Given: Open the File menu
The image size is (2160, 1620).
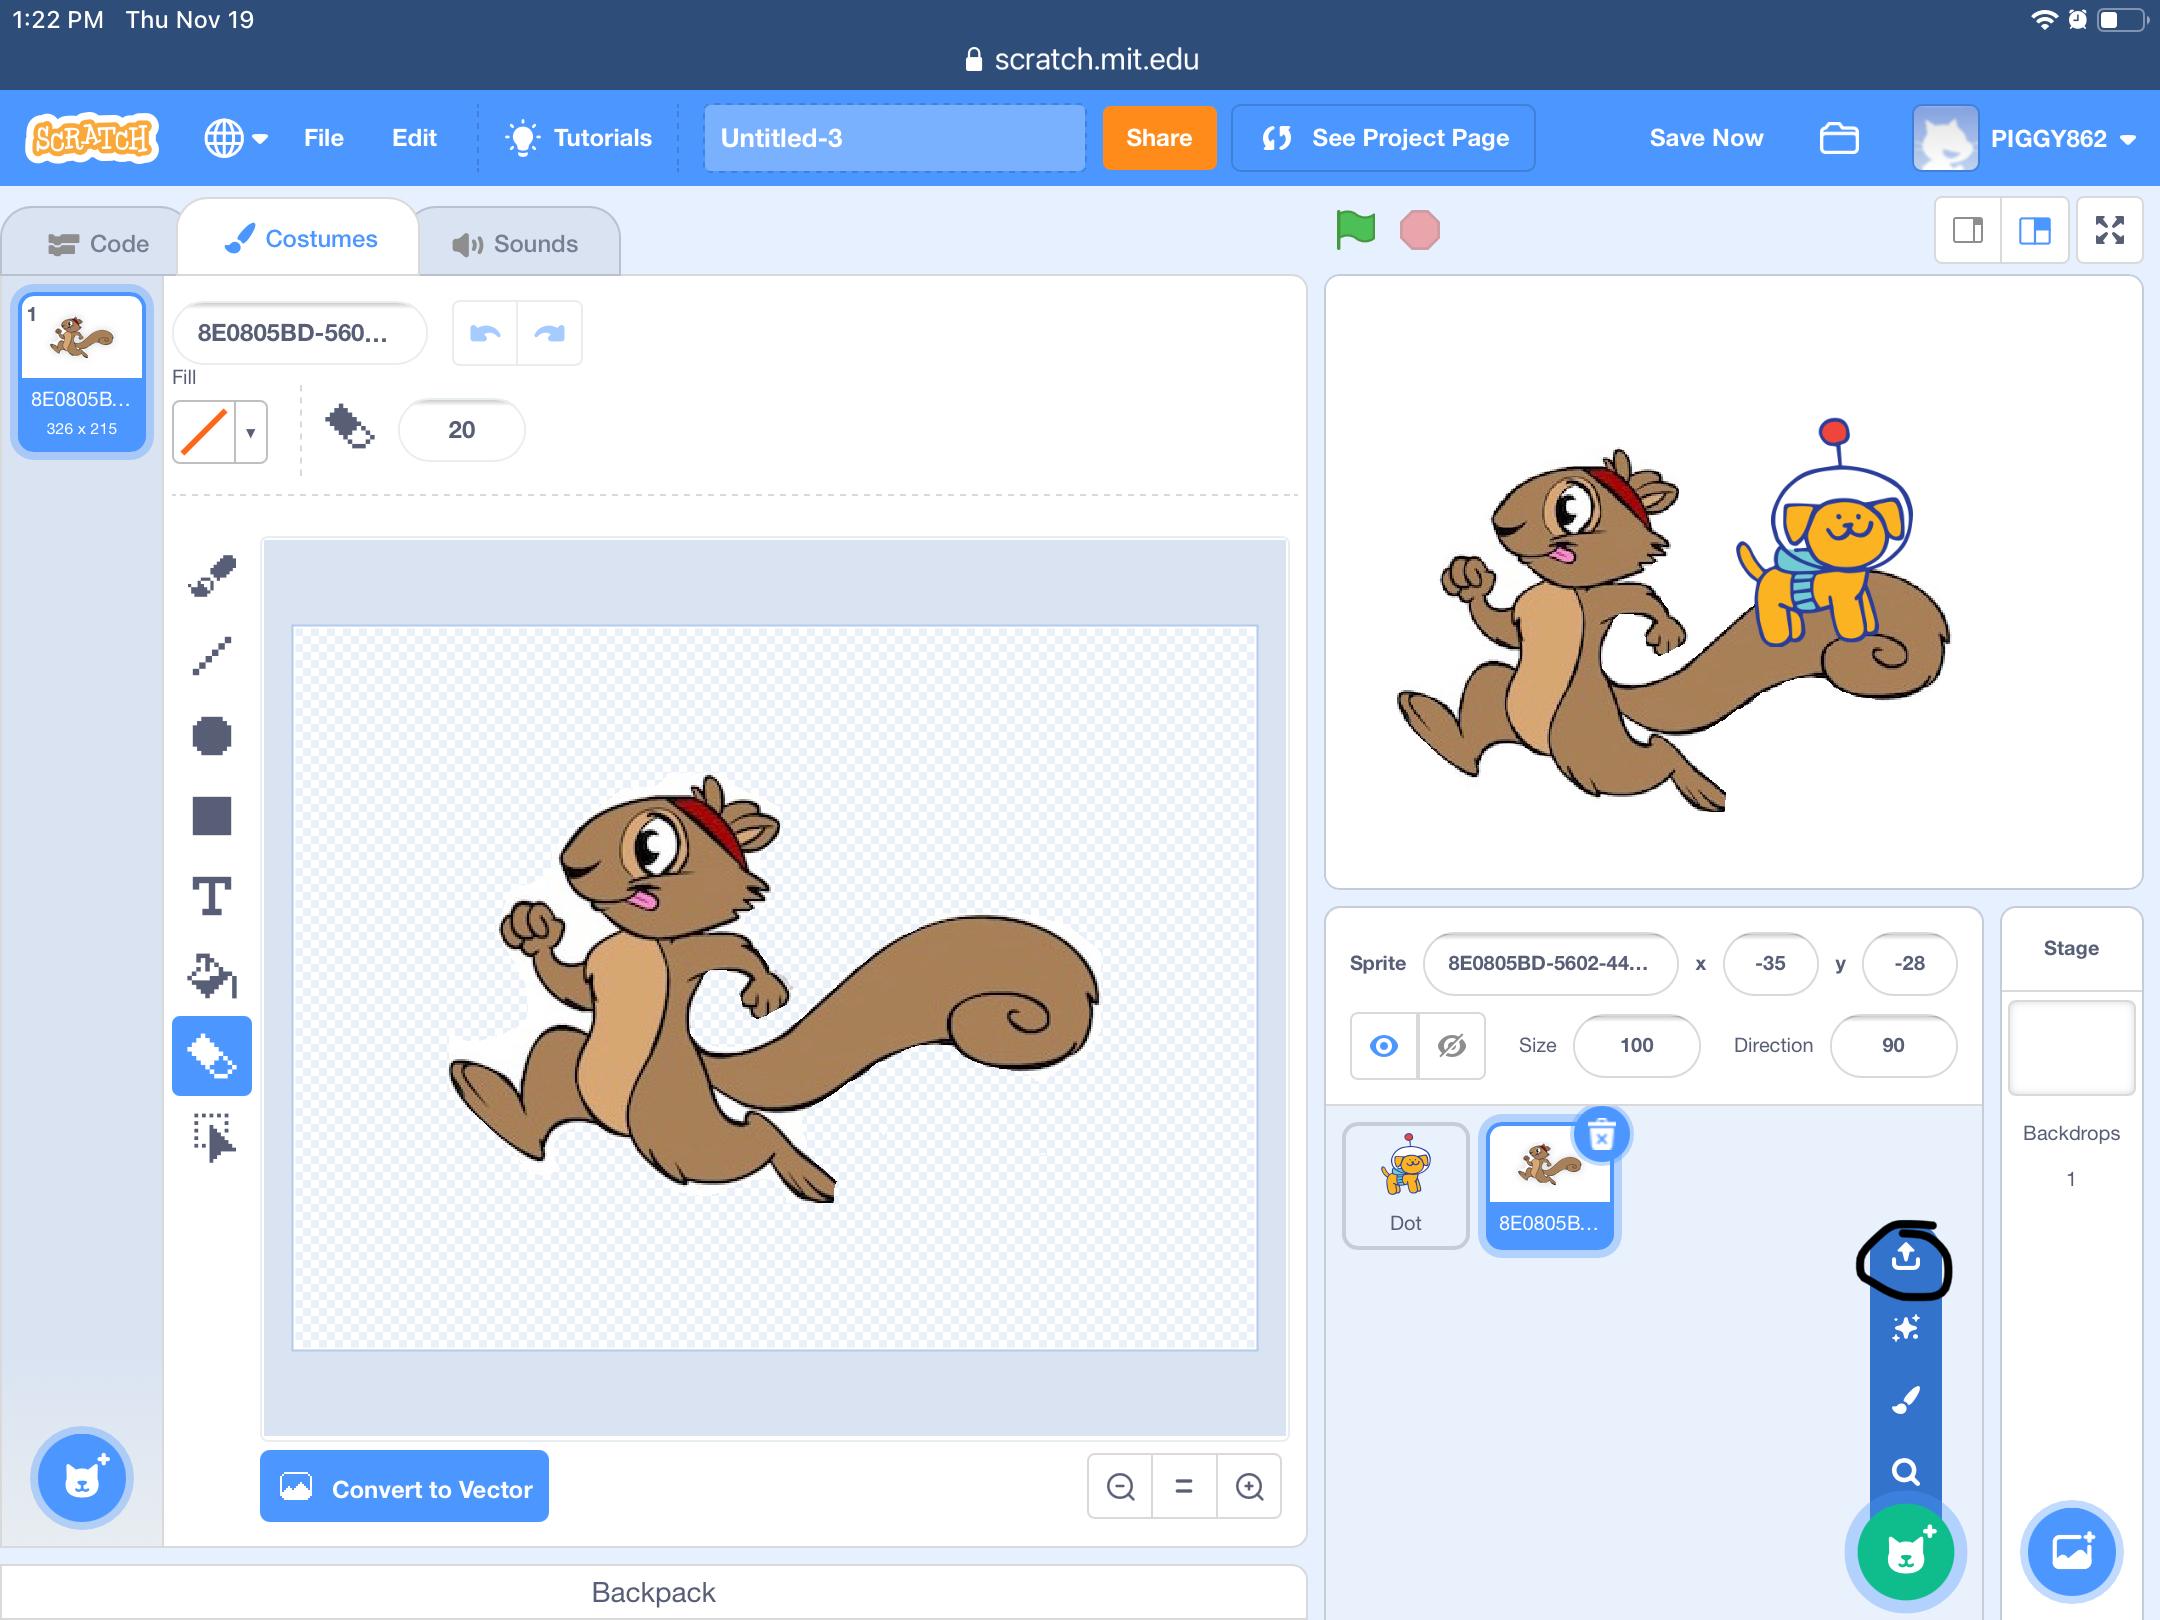Looking at the screenshot, I should pos(323,138).
